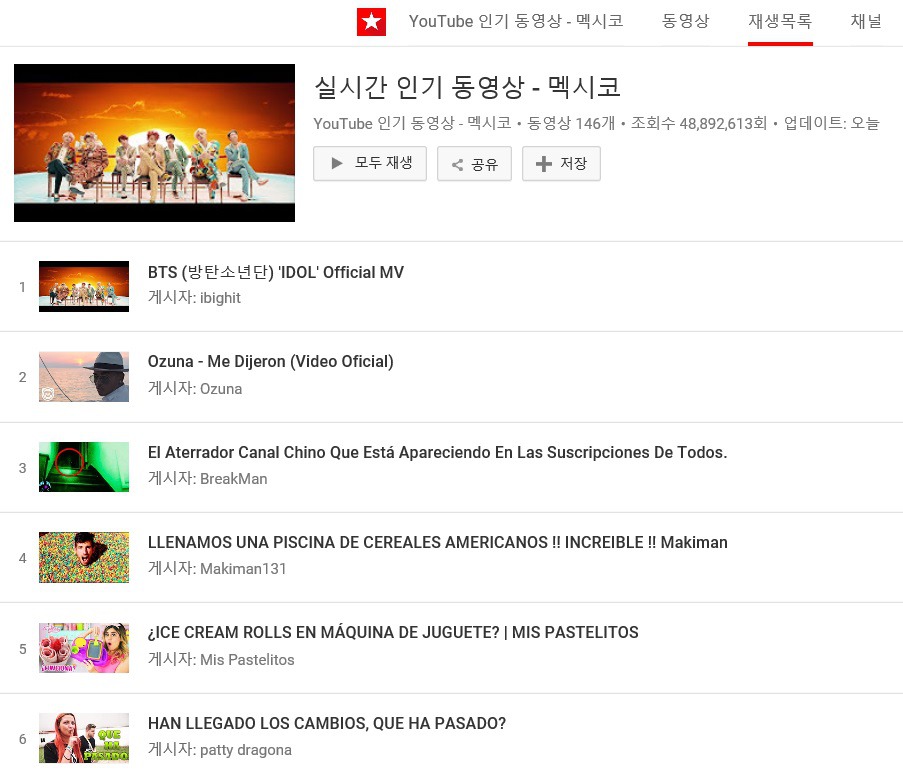
Task: Click the 업데이트: 오늘 update text
Action: coord(832,123)
